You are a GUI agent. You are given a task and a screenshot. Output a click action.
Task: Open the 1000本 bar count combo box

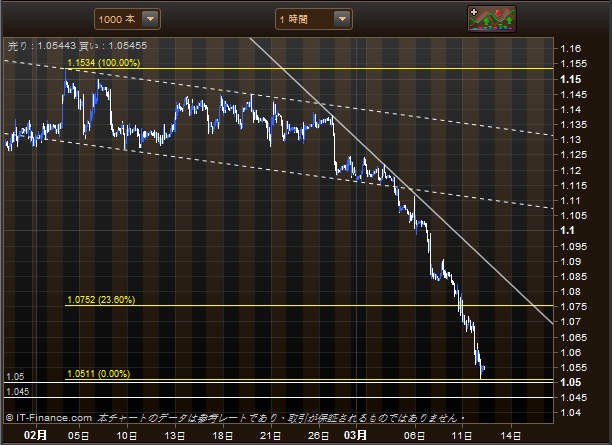(127, 19)
